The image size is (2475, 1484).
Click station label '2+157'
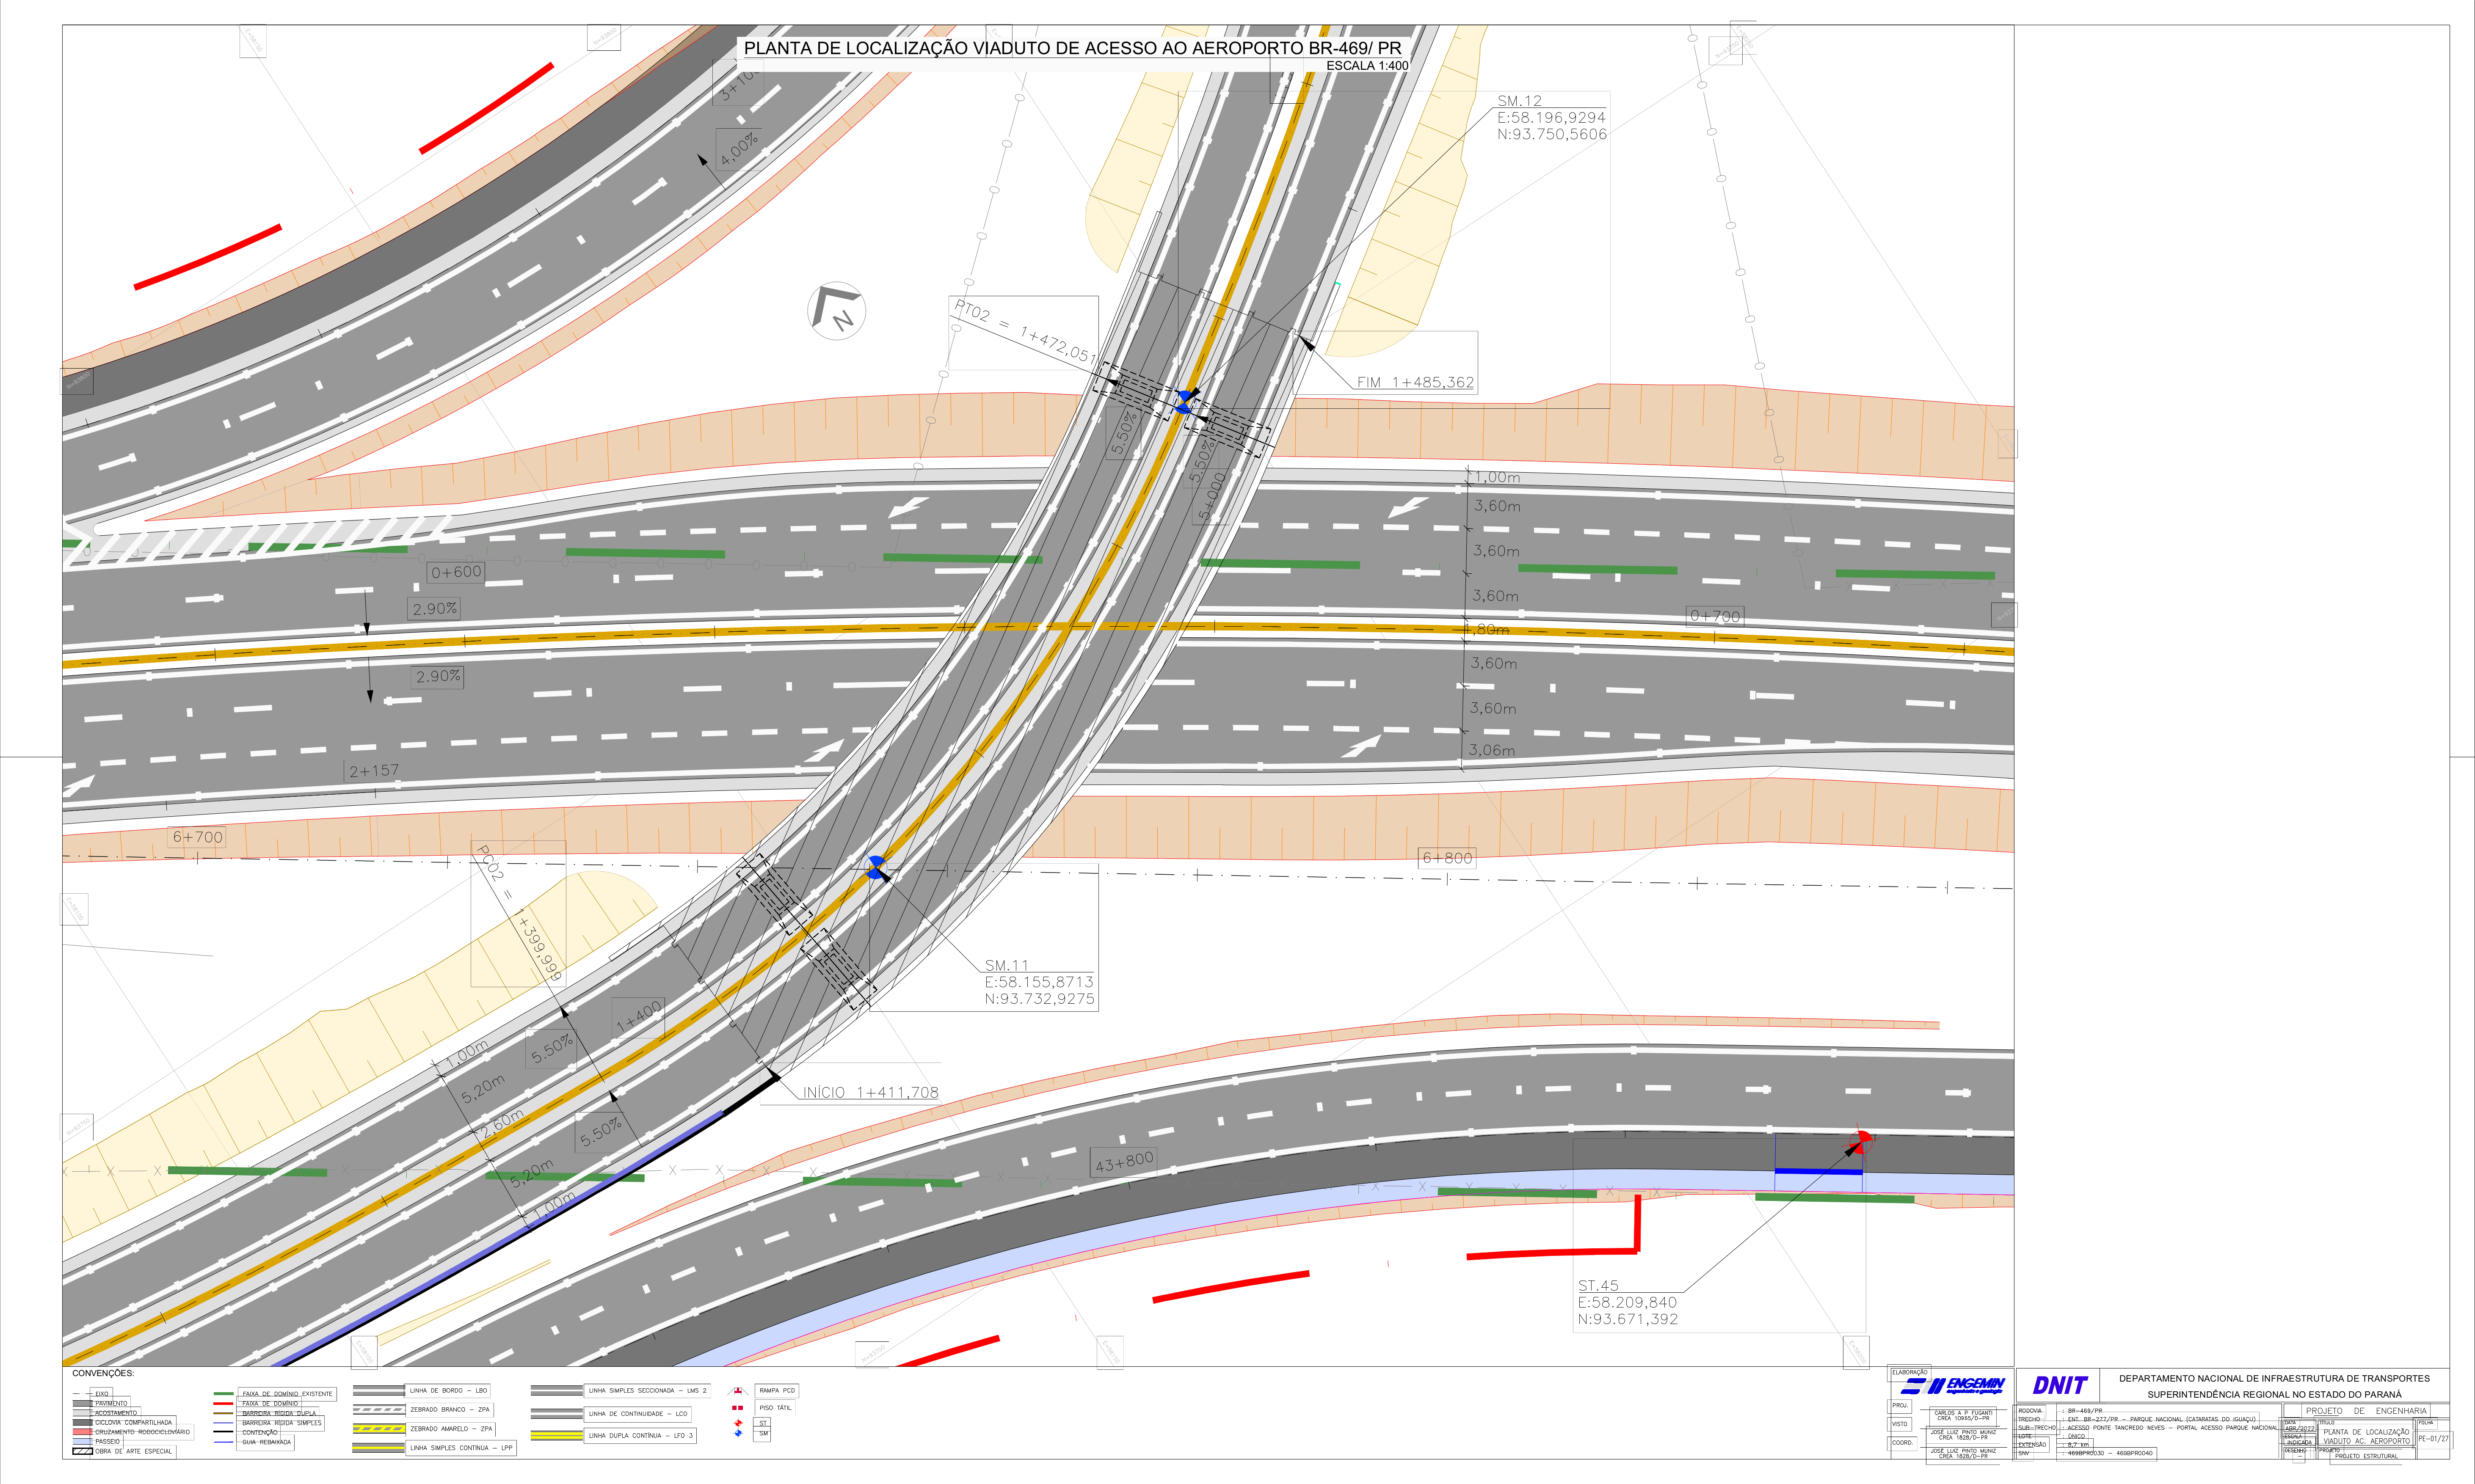pyautogui.click(x=374, y=771)
